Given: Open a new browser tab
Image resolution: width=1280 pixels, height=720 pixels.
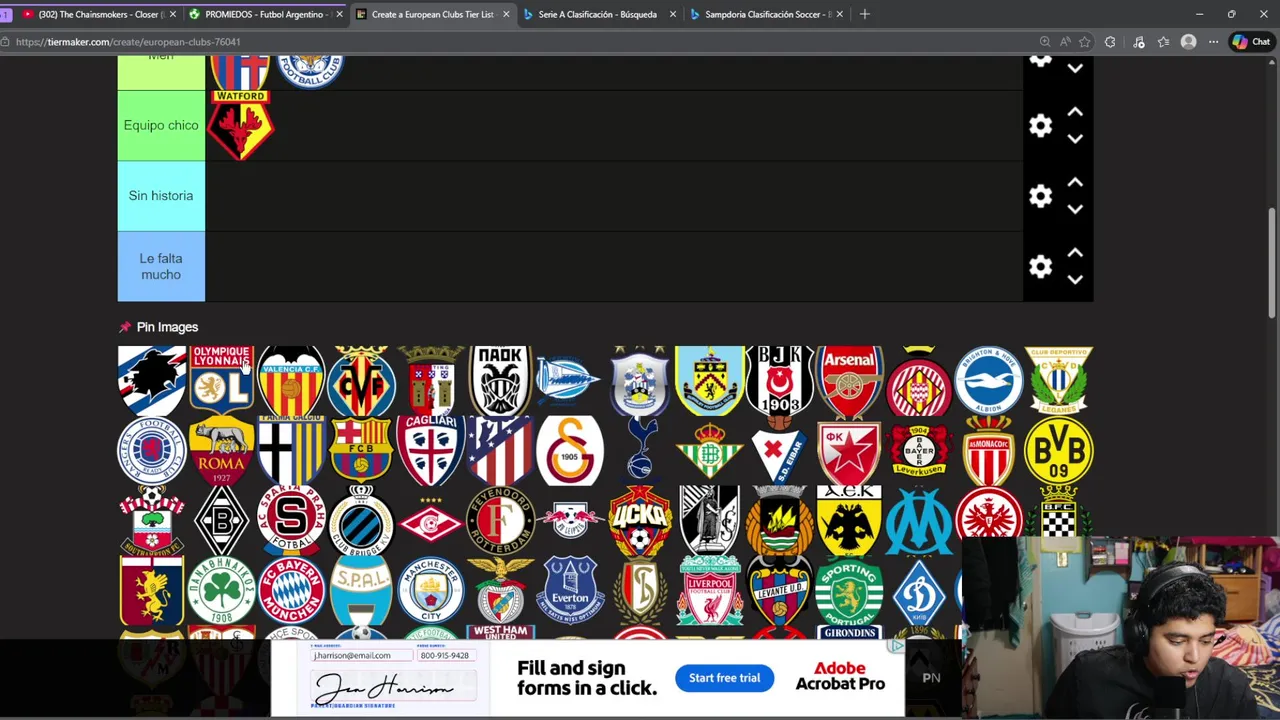Looking at the screenshot, I should (865, 14).
